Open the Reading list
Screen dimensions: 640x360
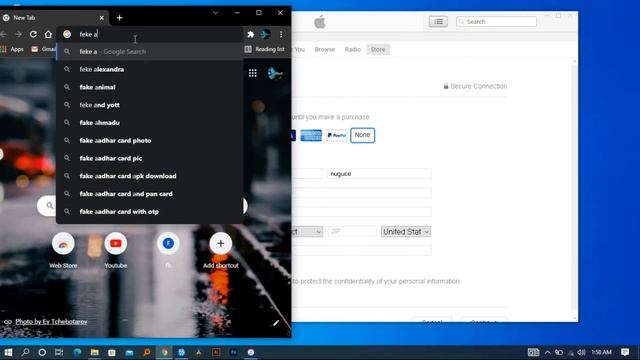[264, 49]
